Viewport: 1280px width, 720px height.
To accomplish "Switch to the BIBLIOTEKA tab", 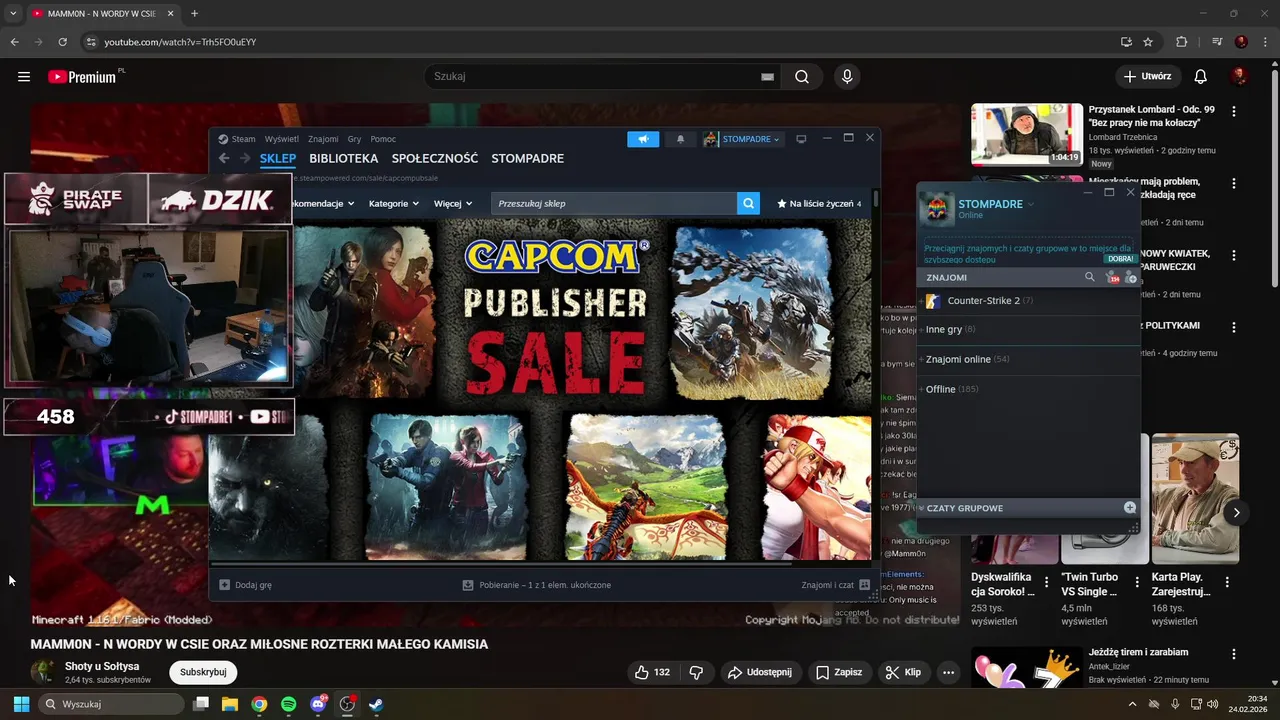I will pyautogui.click(x=344, y=159).
